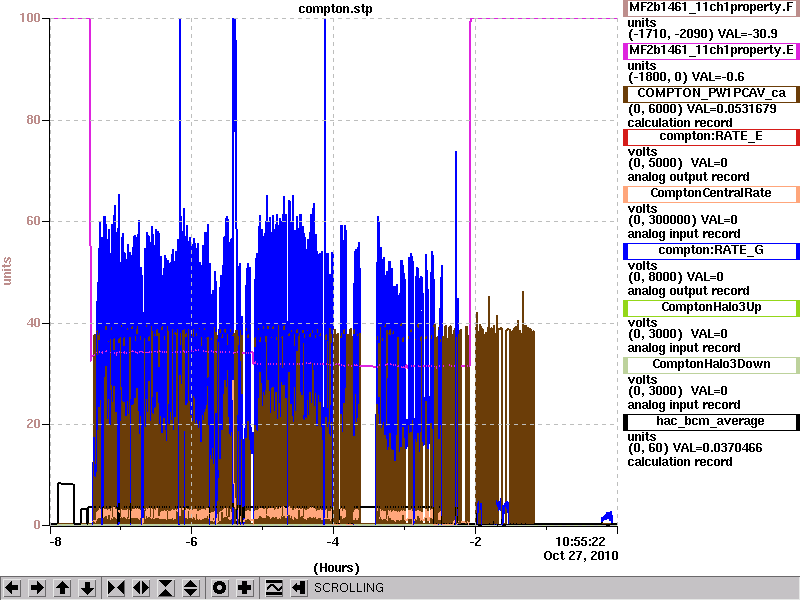Click the hourglass-shaped vertical zoom icon
This screenshot has width=800, height=600.
(x=166, y=588)
